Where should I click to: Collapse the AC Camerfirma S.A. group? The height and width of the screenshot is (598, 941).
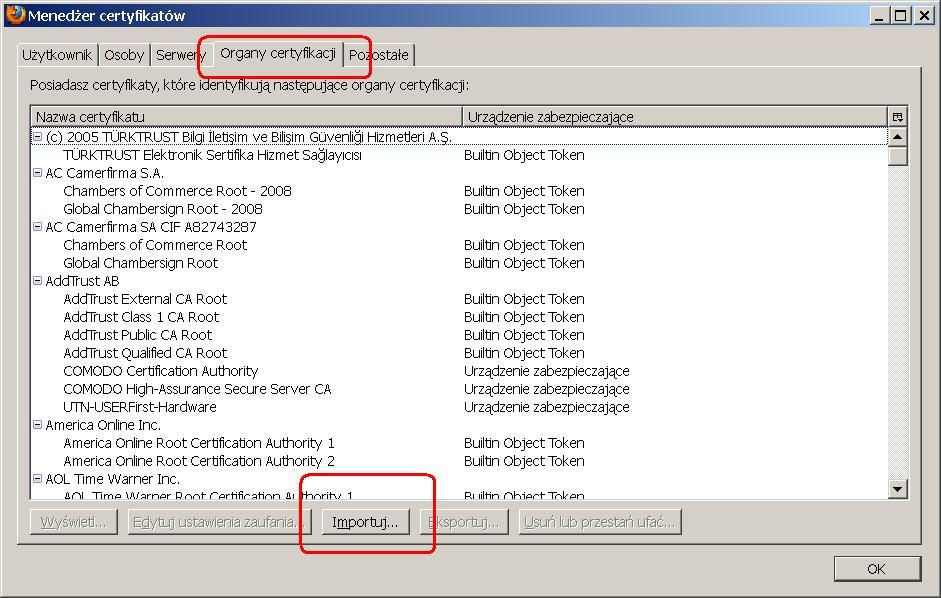tap(38, 173)
